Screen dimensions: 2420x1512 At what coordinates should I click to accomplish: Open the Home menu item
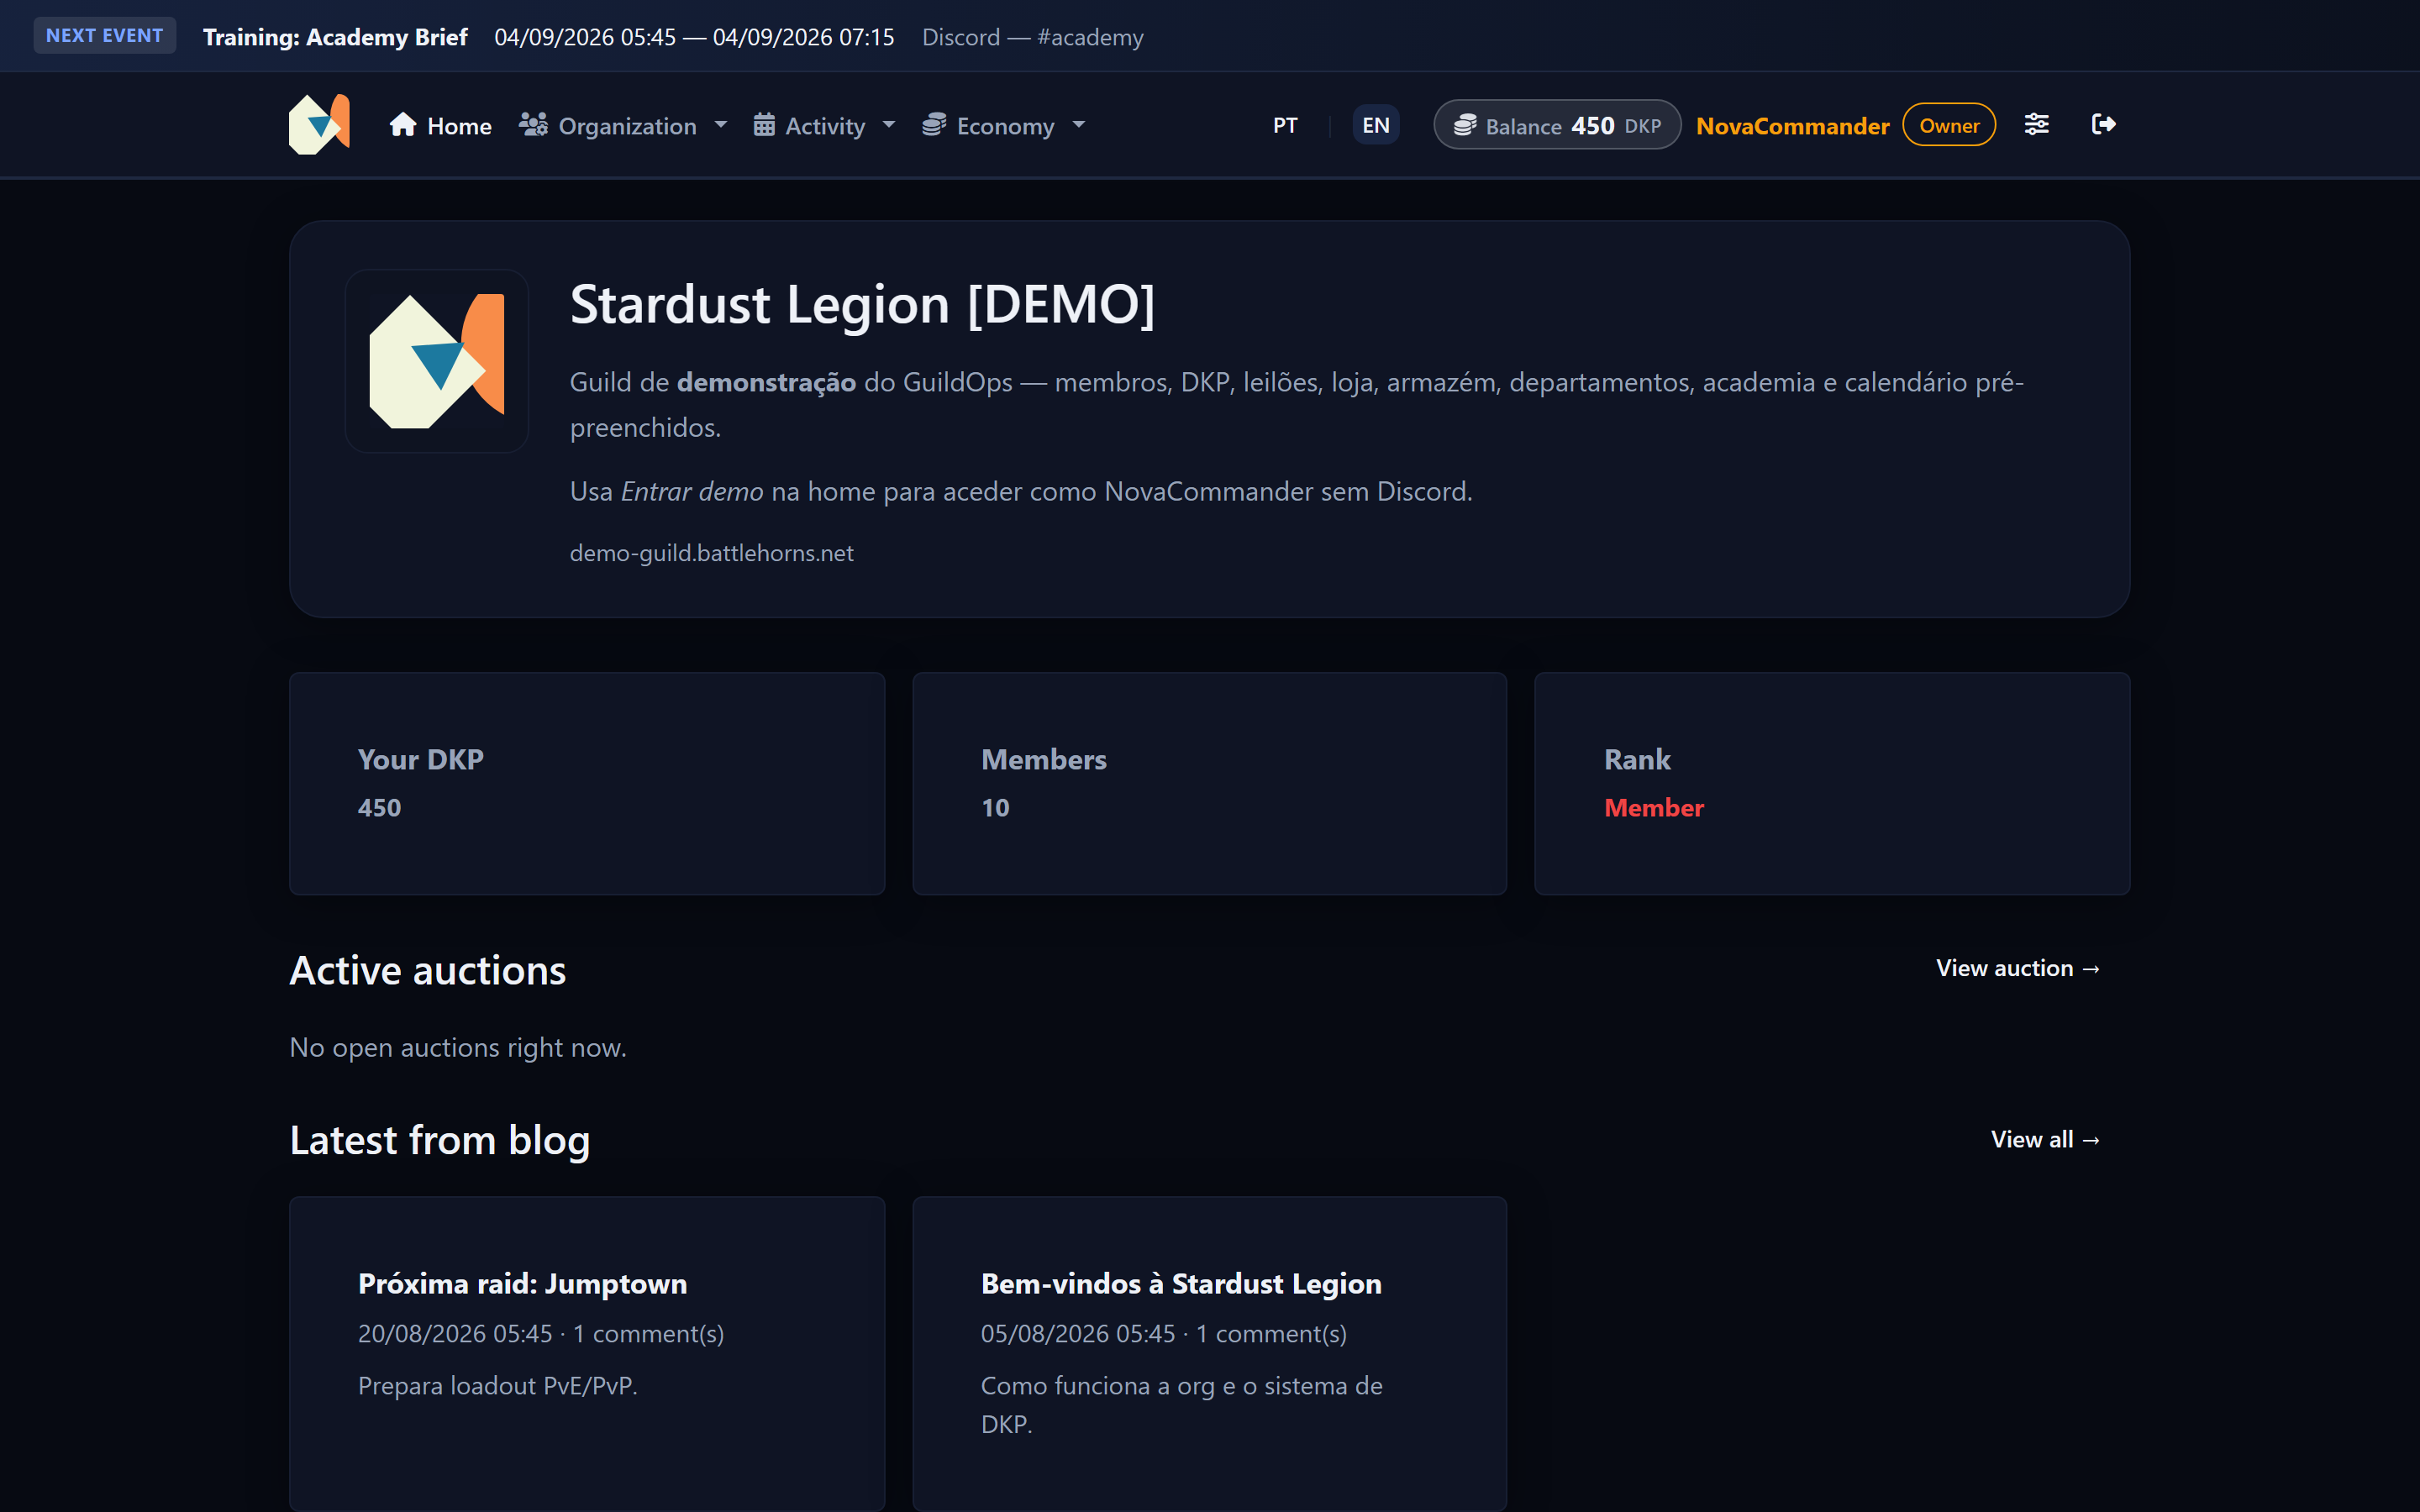(x=440, y=125)
